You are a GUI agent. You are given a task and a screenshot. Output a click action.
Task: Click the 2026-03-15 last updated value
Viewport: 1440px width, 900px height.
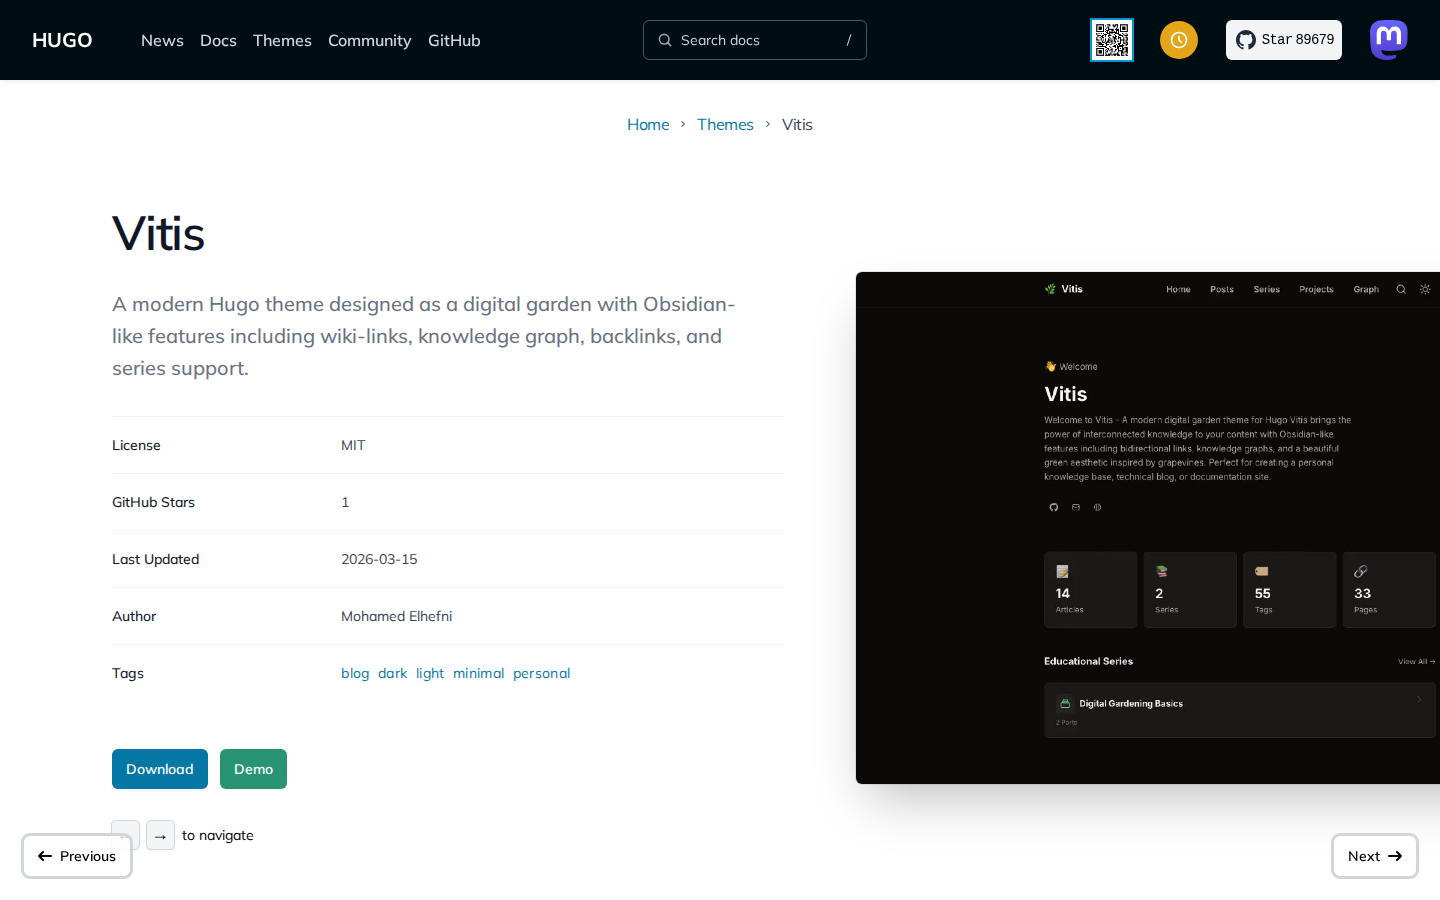pos(379,559)
